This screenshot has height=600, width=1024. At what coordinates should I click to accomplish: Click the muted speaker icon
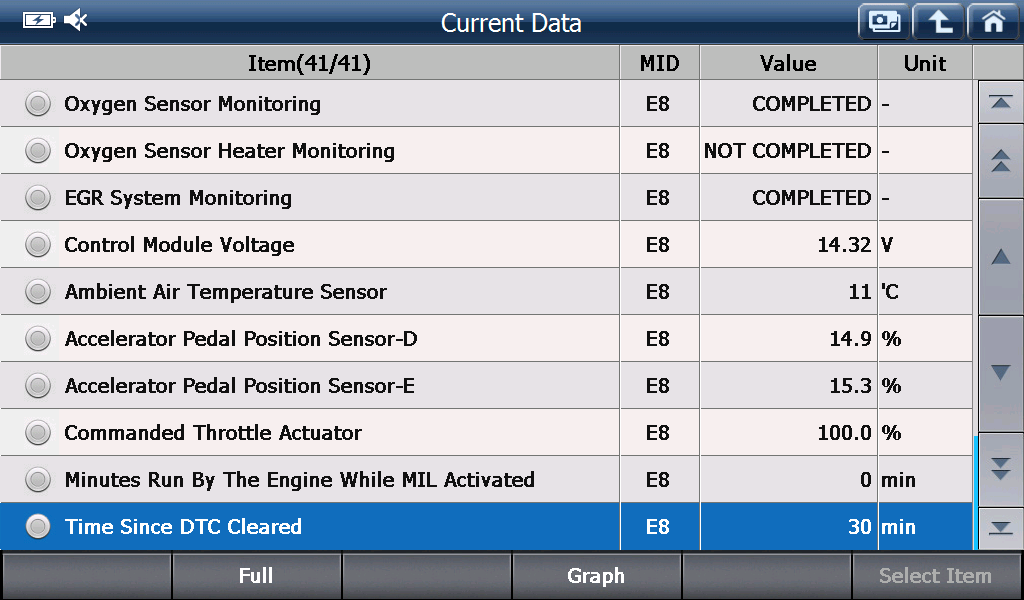pos(76,20)
